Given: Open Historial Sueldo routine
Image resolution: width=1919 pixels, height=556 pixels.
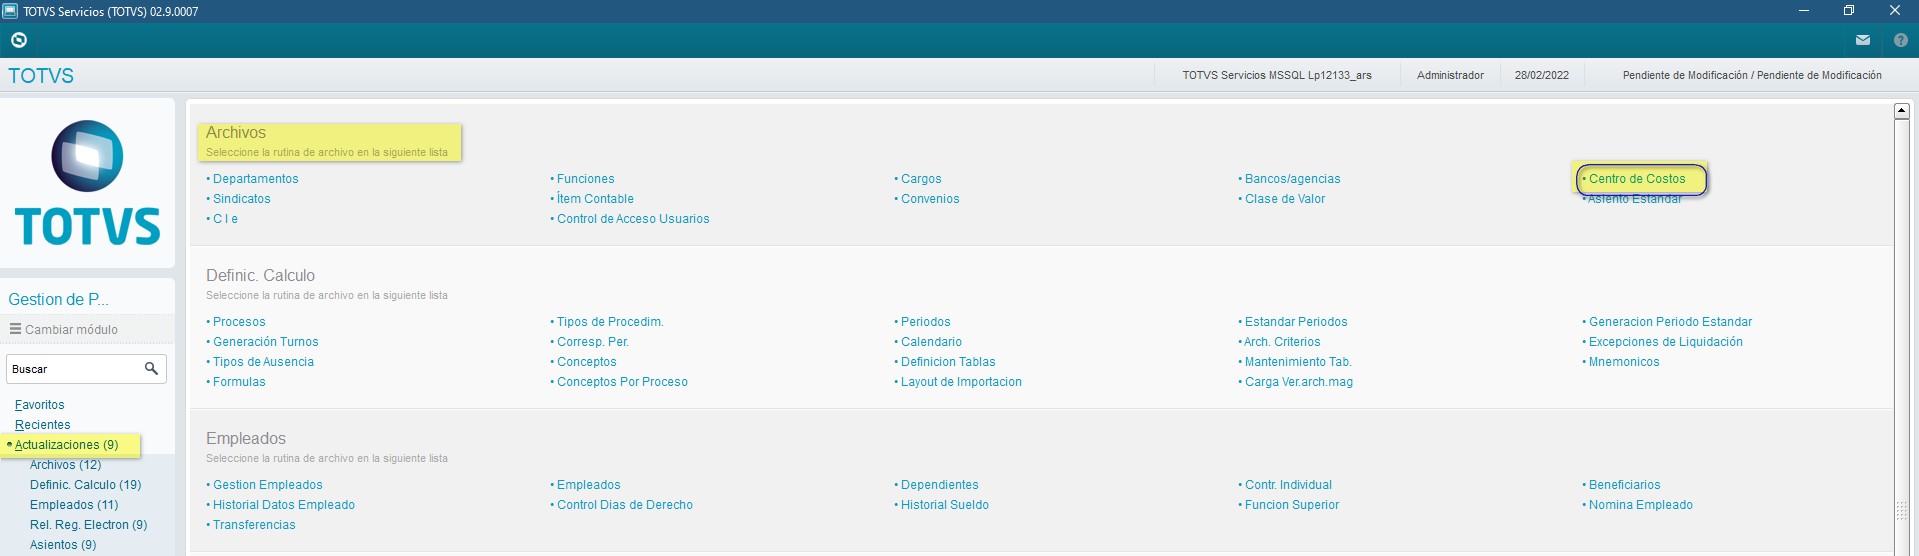Looking at the screenshot, I should [944, 505].
